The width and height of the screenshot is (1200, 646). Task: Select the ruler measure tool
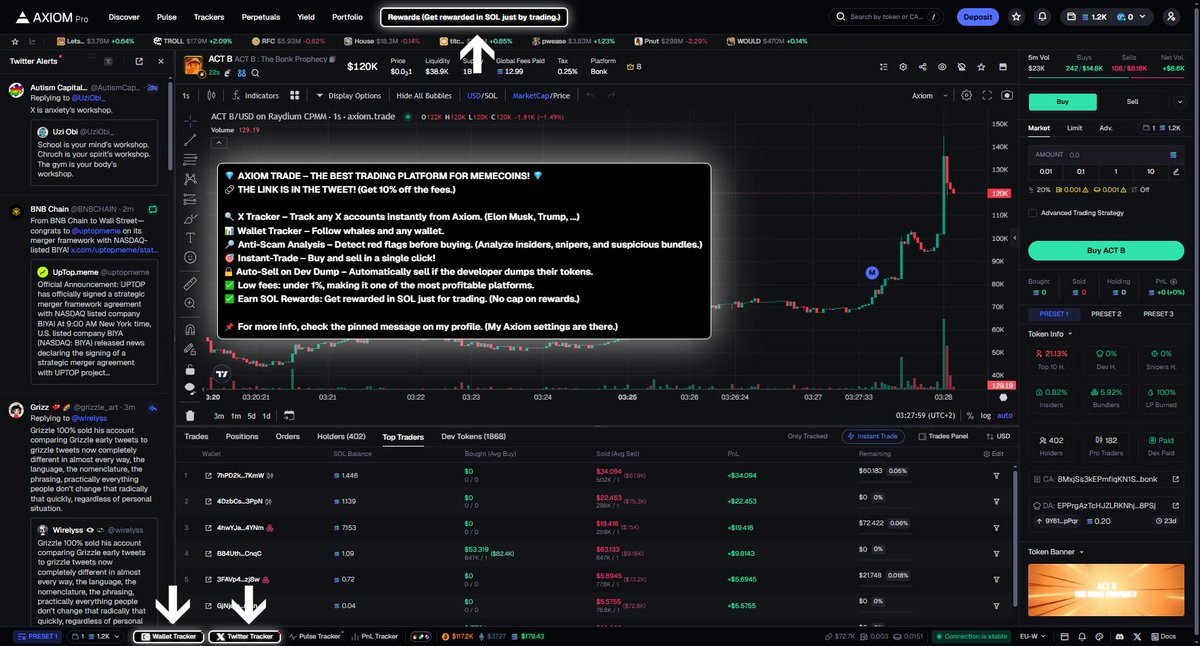tap(190, 284)
